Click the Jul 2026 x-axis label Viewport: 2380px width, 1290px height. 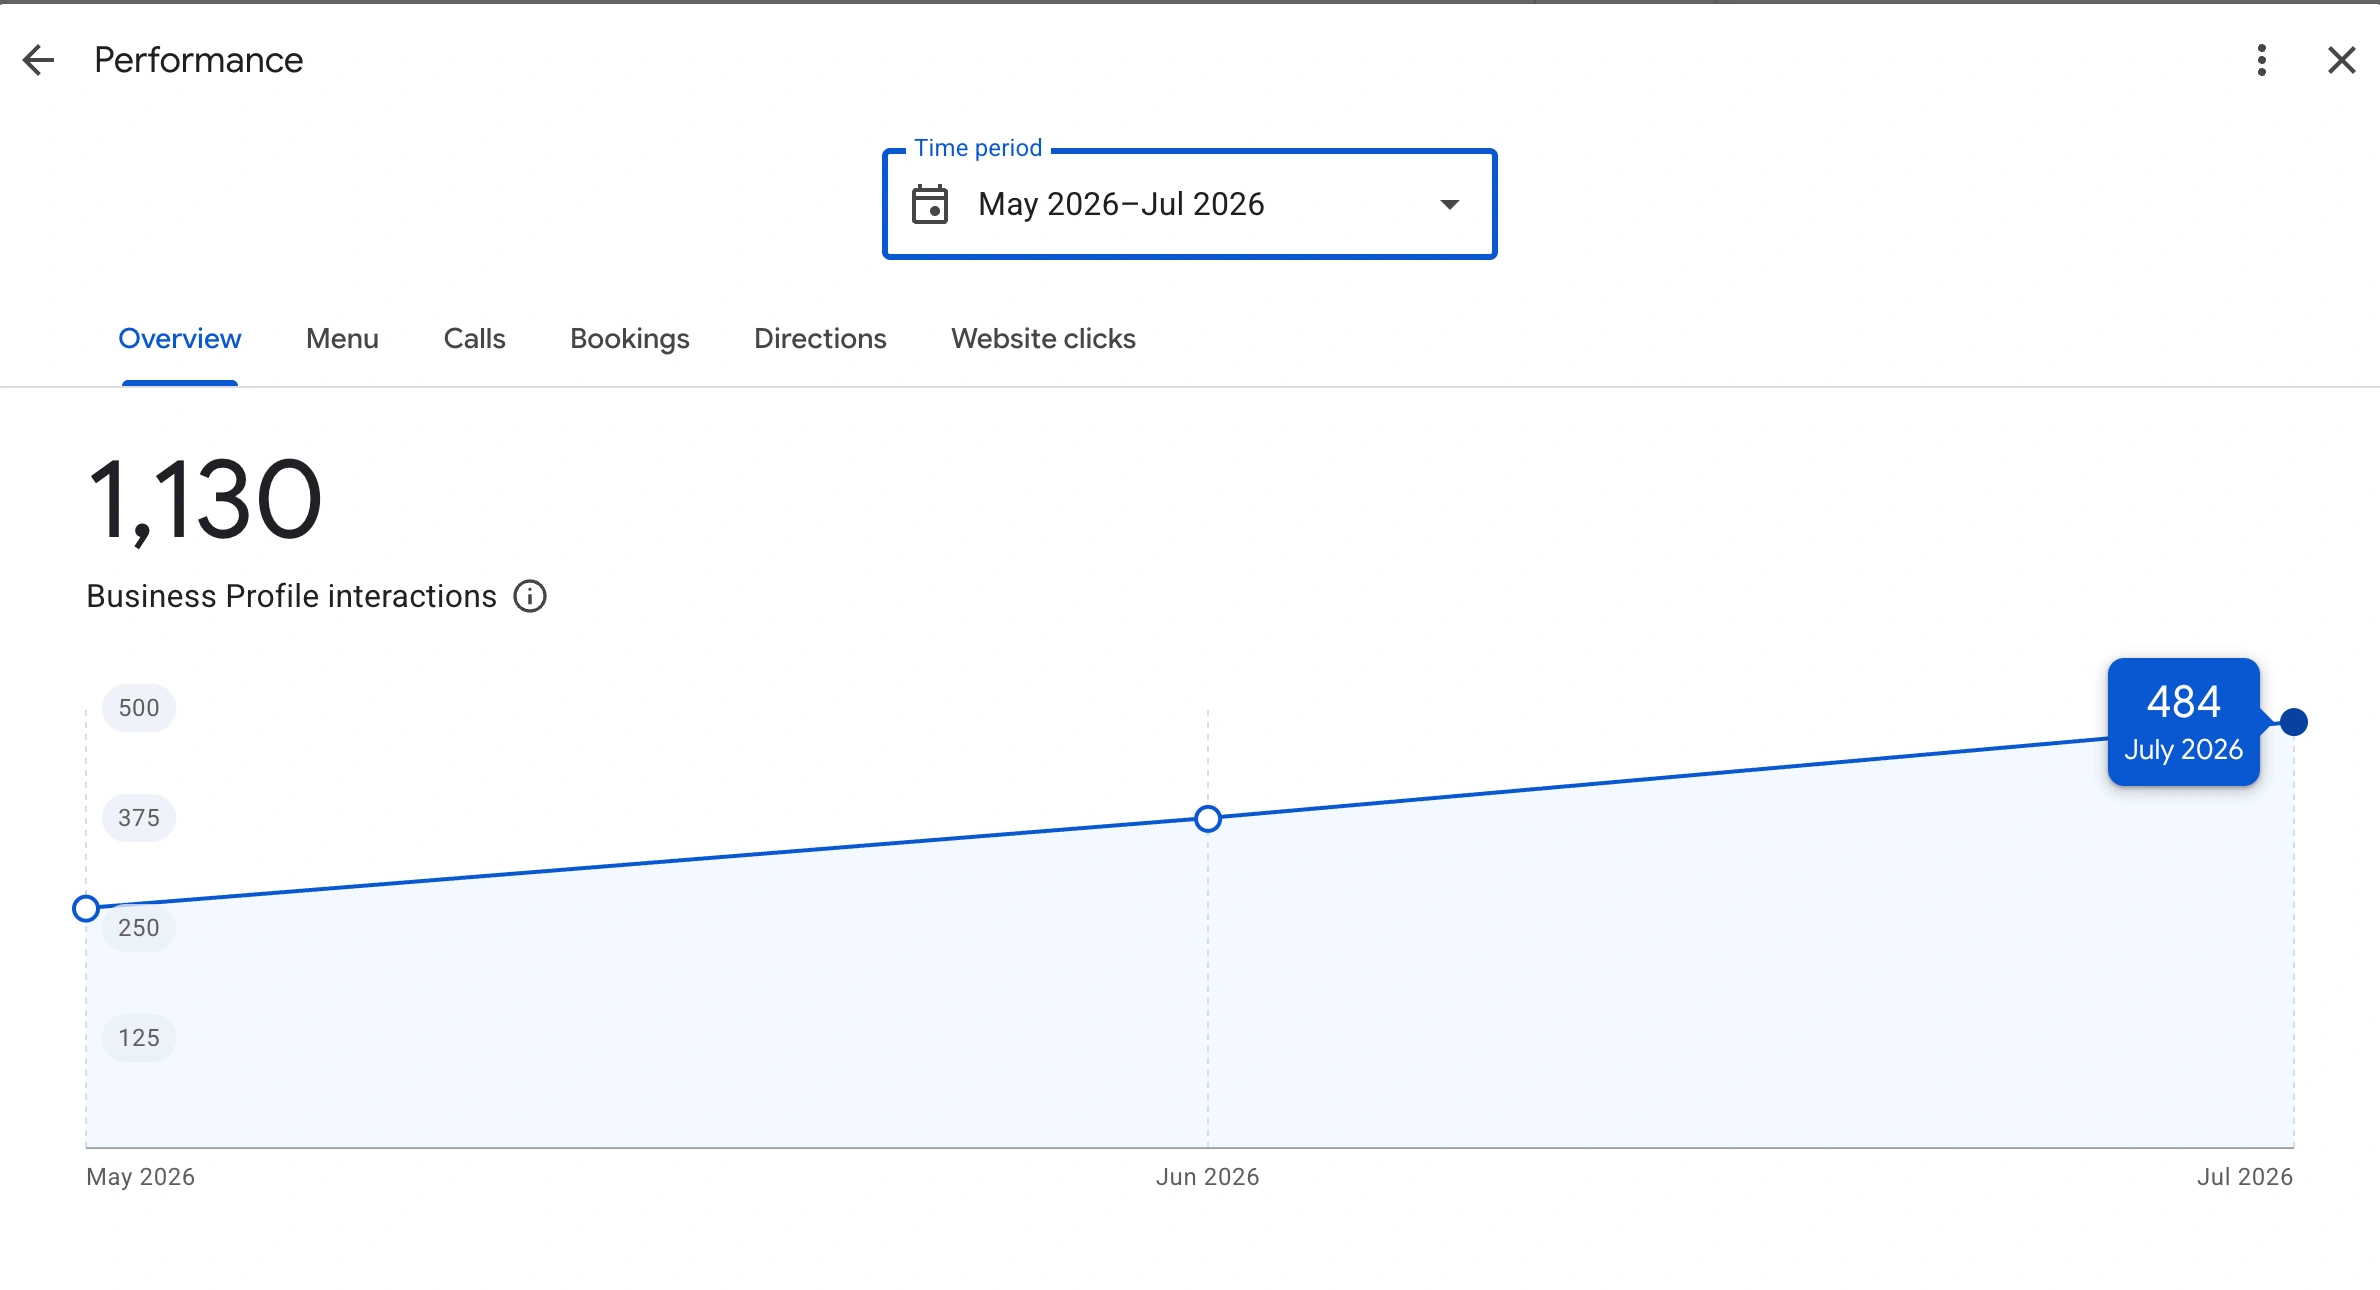click(x=2244, y=1177)
